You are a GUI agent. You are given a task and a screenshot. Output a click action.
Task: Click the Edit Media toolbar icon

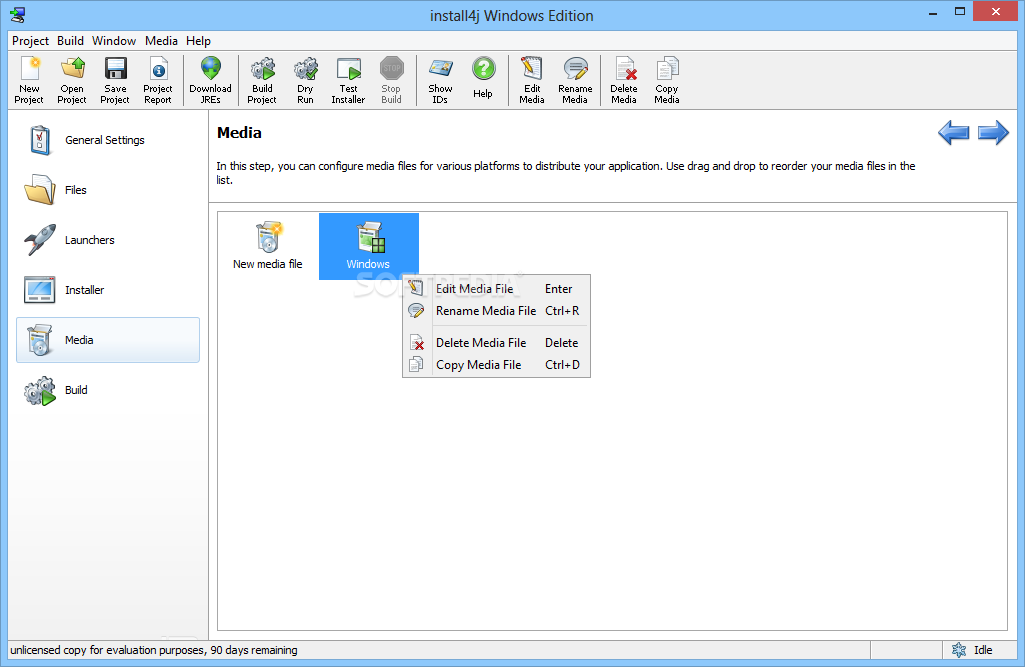[532, 69]
